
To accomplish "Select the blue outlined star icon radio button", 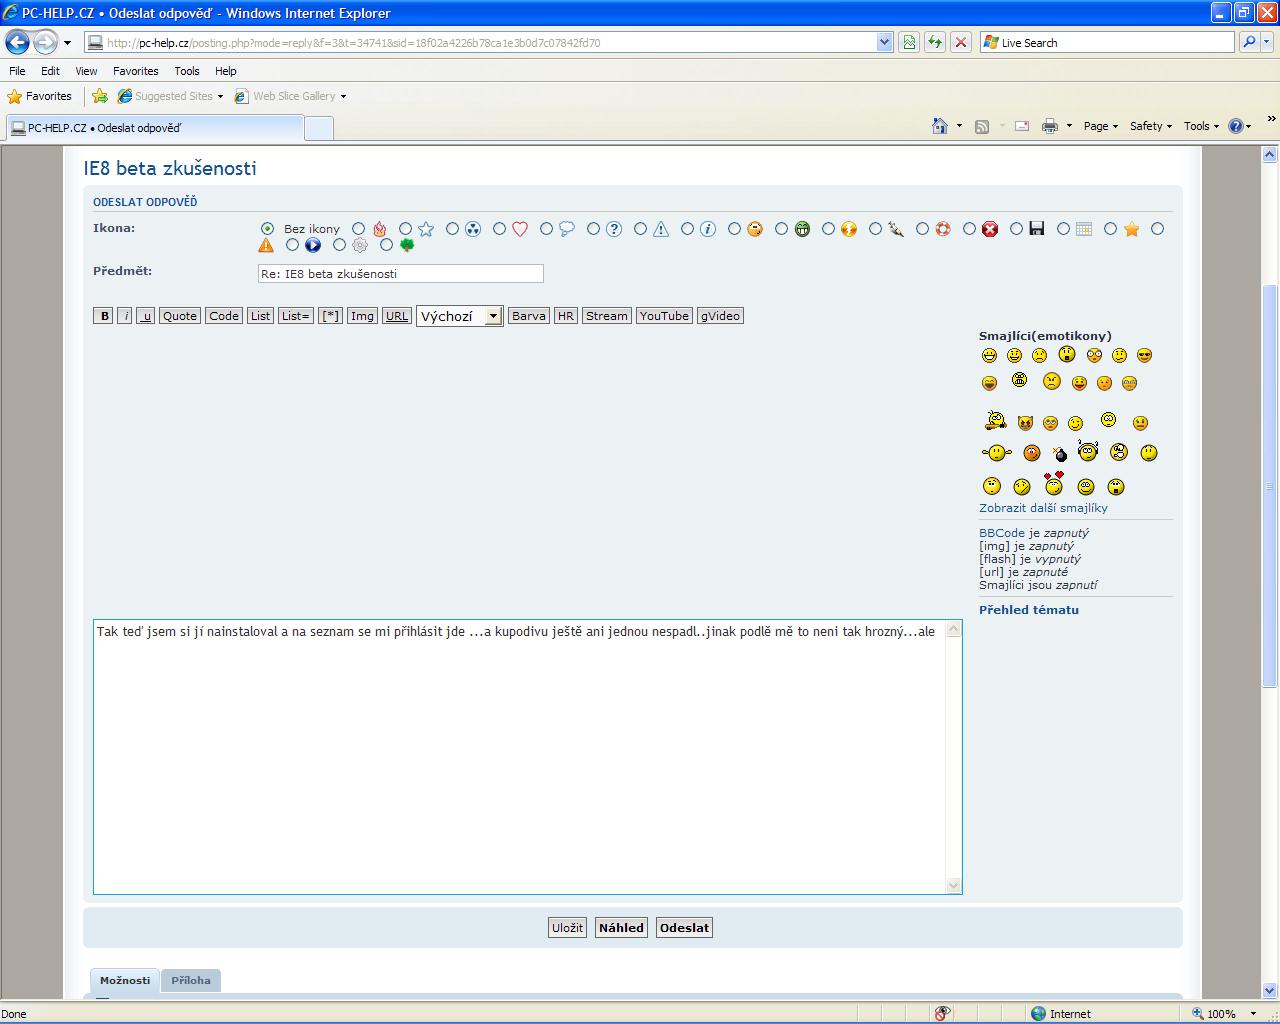I will pos(405,229).
